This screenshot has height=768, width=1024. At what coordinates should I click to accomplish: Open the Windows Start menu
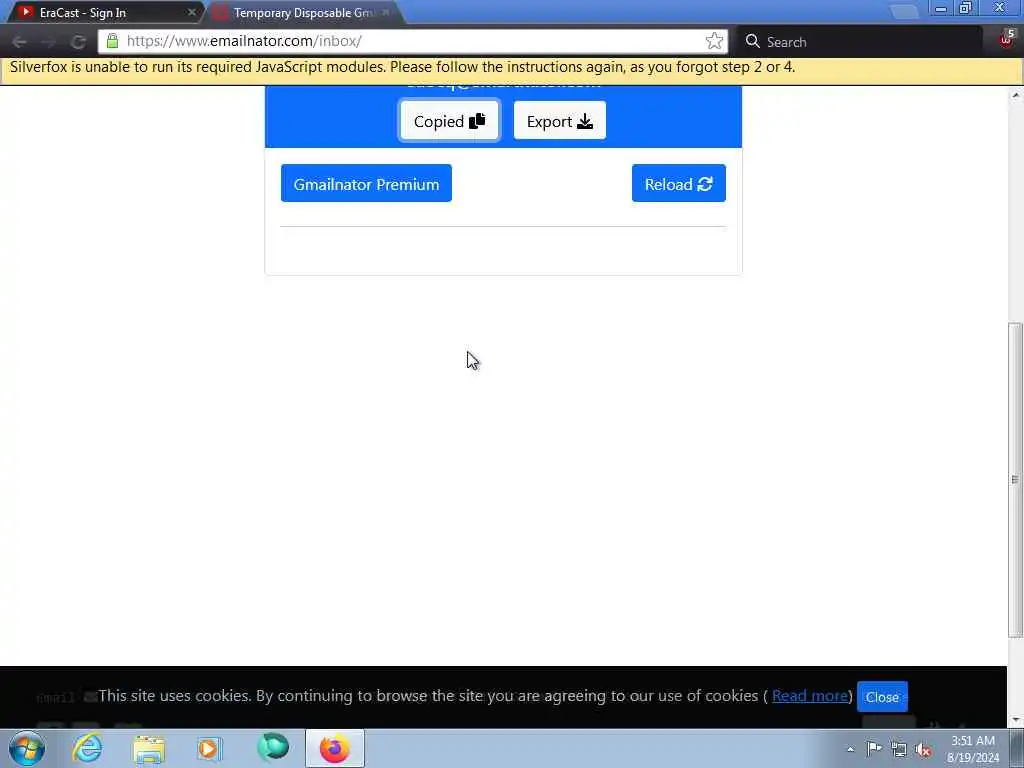coord(27,748)
